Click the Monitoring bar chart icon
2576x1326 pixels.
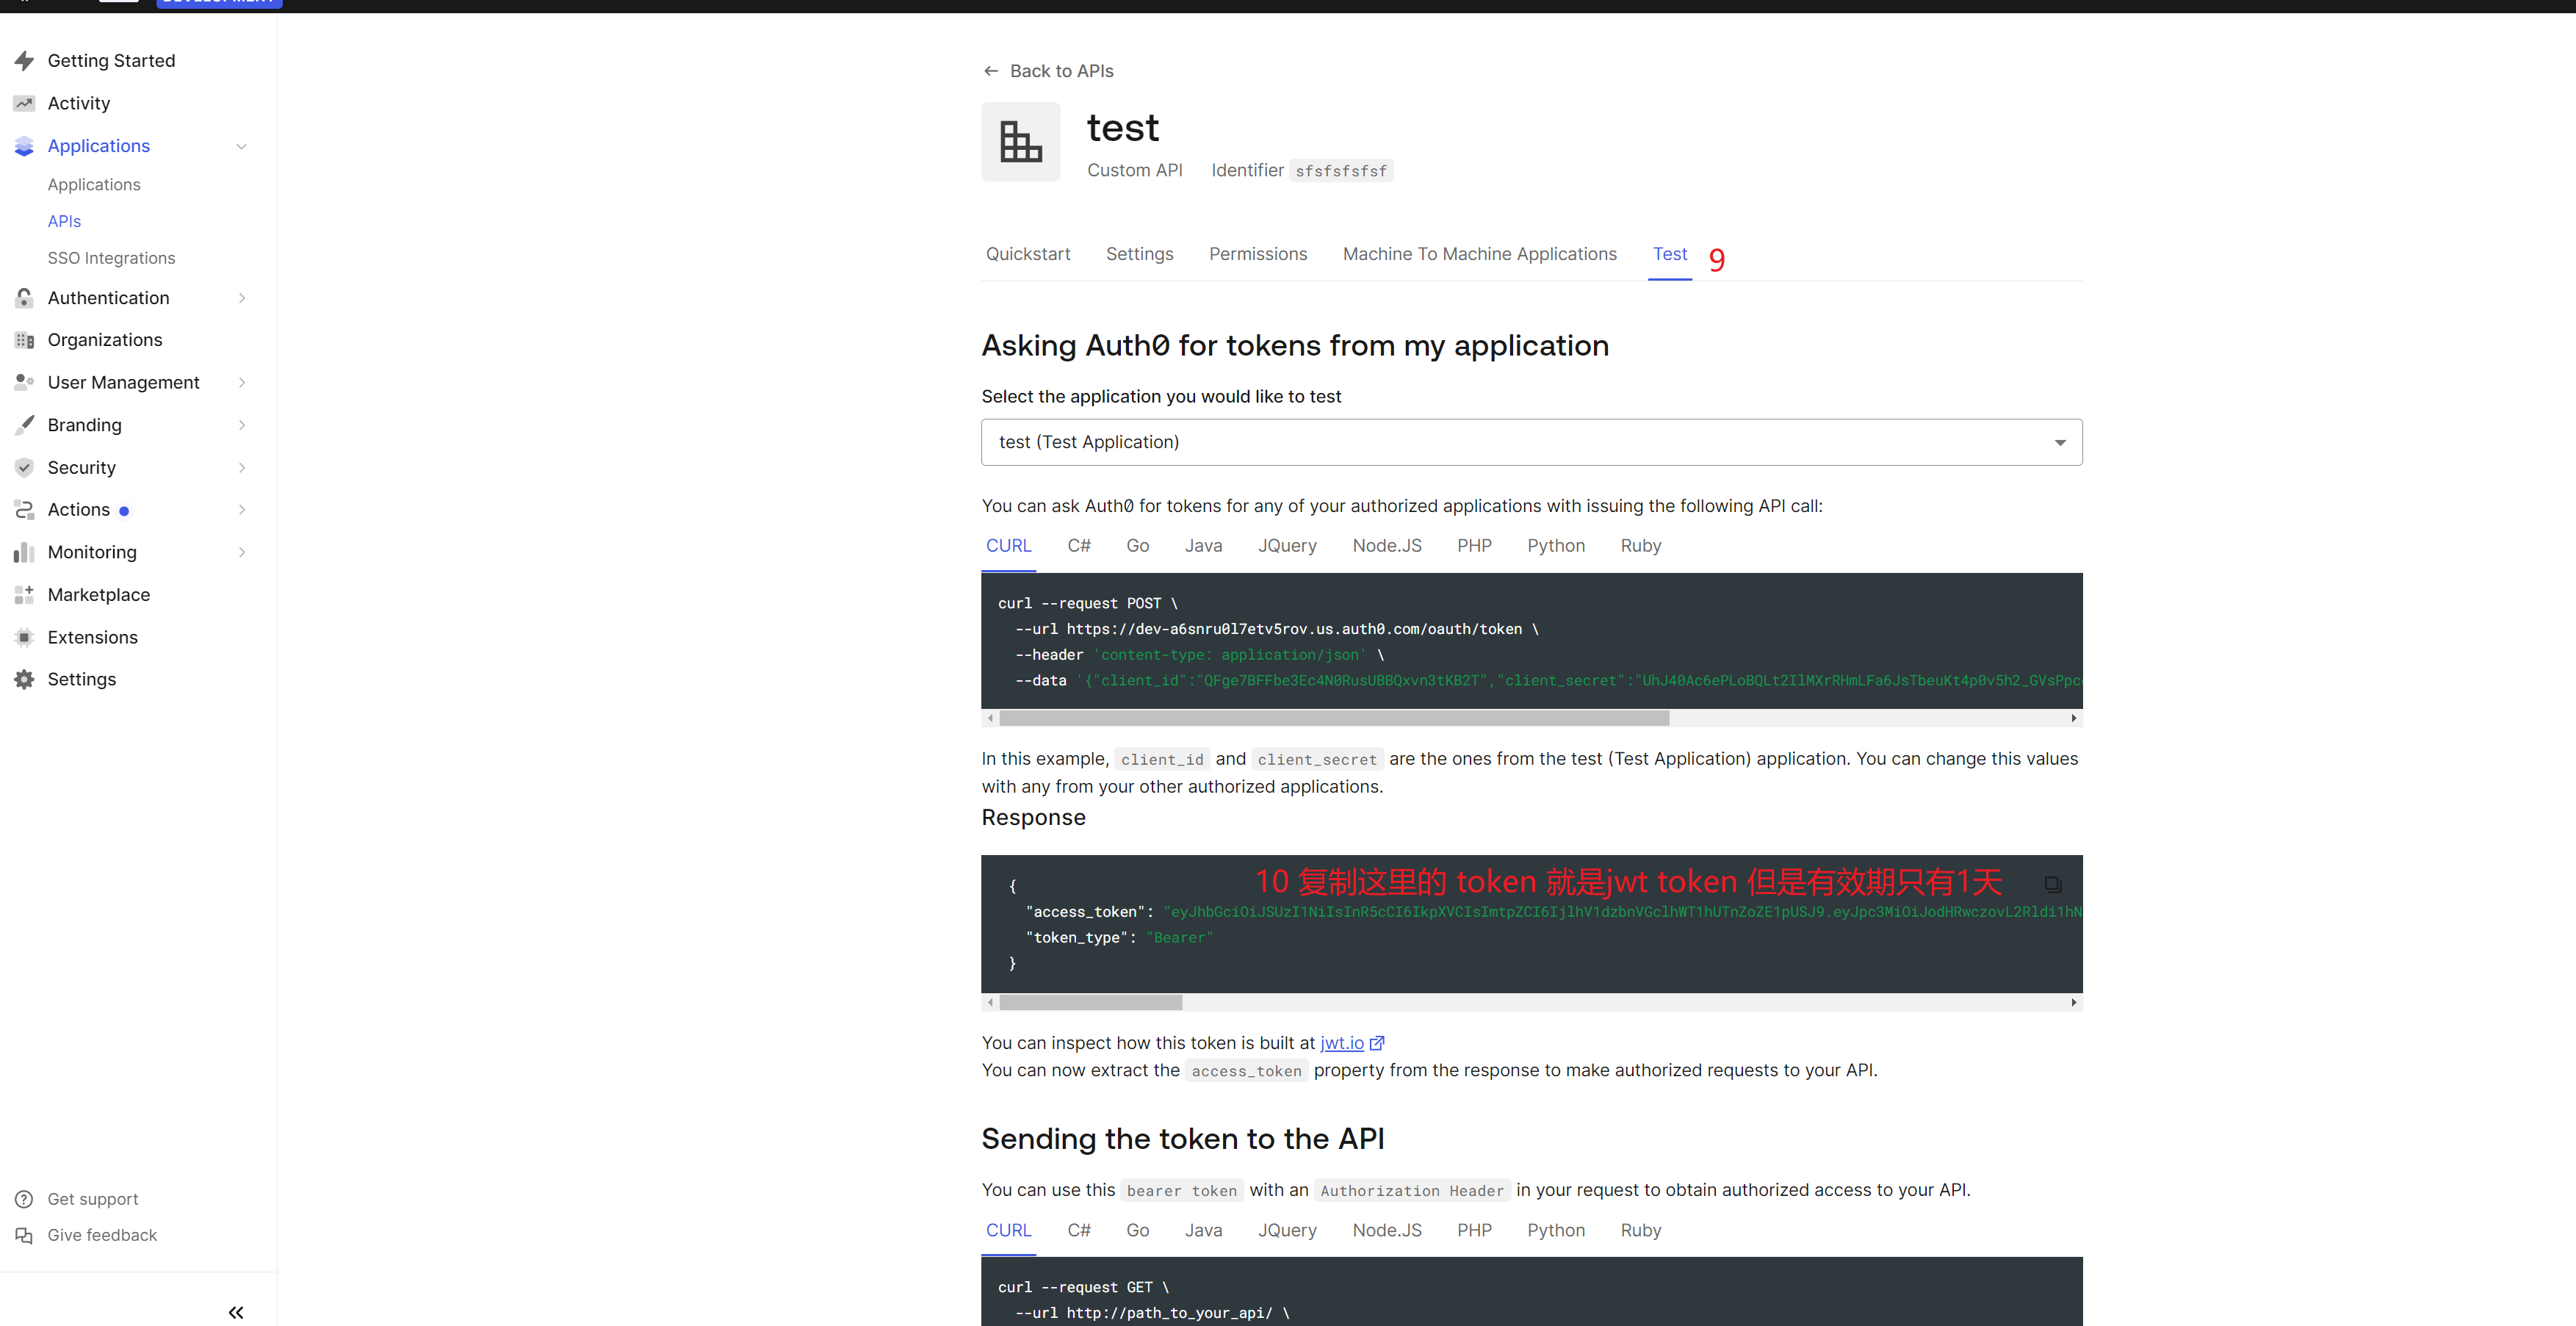[x=24, y=552]
